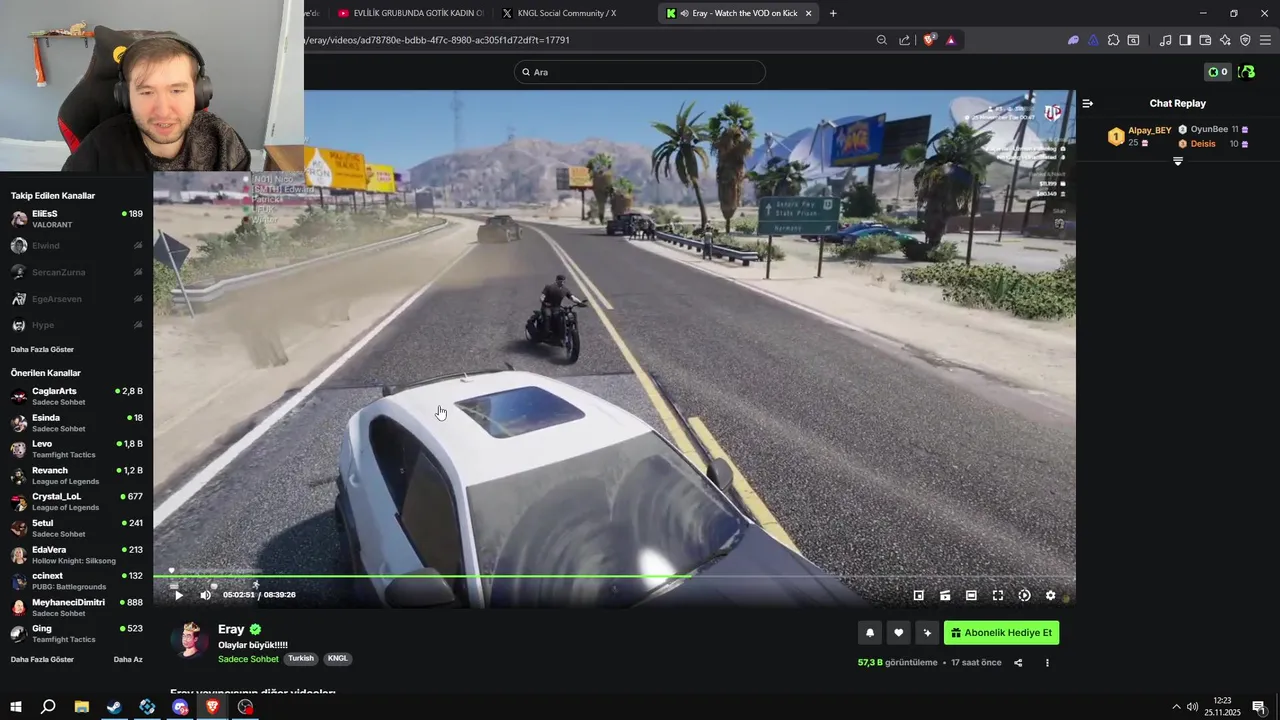The width and height of the screenshot is (1280, 720).
Task: Open Revanch League of Legends channel
Action: click(x=76, y=475)
